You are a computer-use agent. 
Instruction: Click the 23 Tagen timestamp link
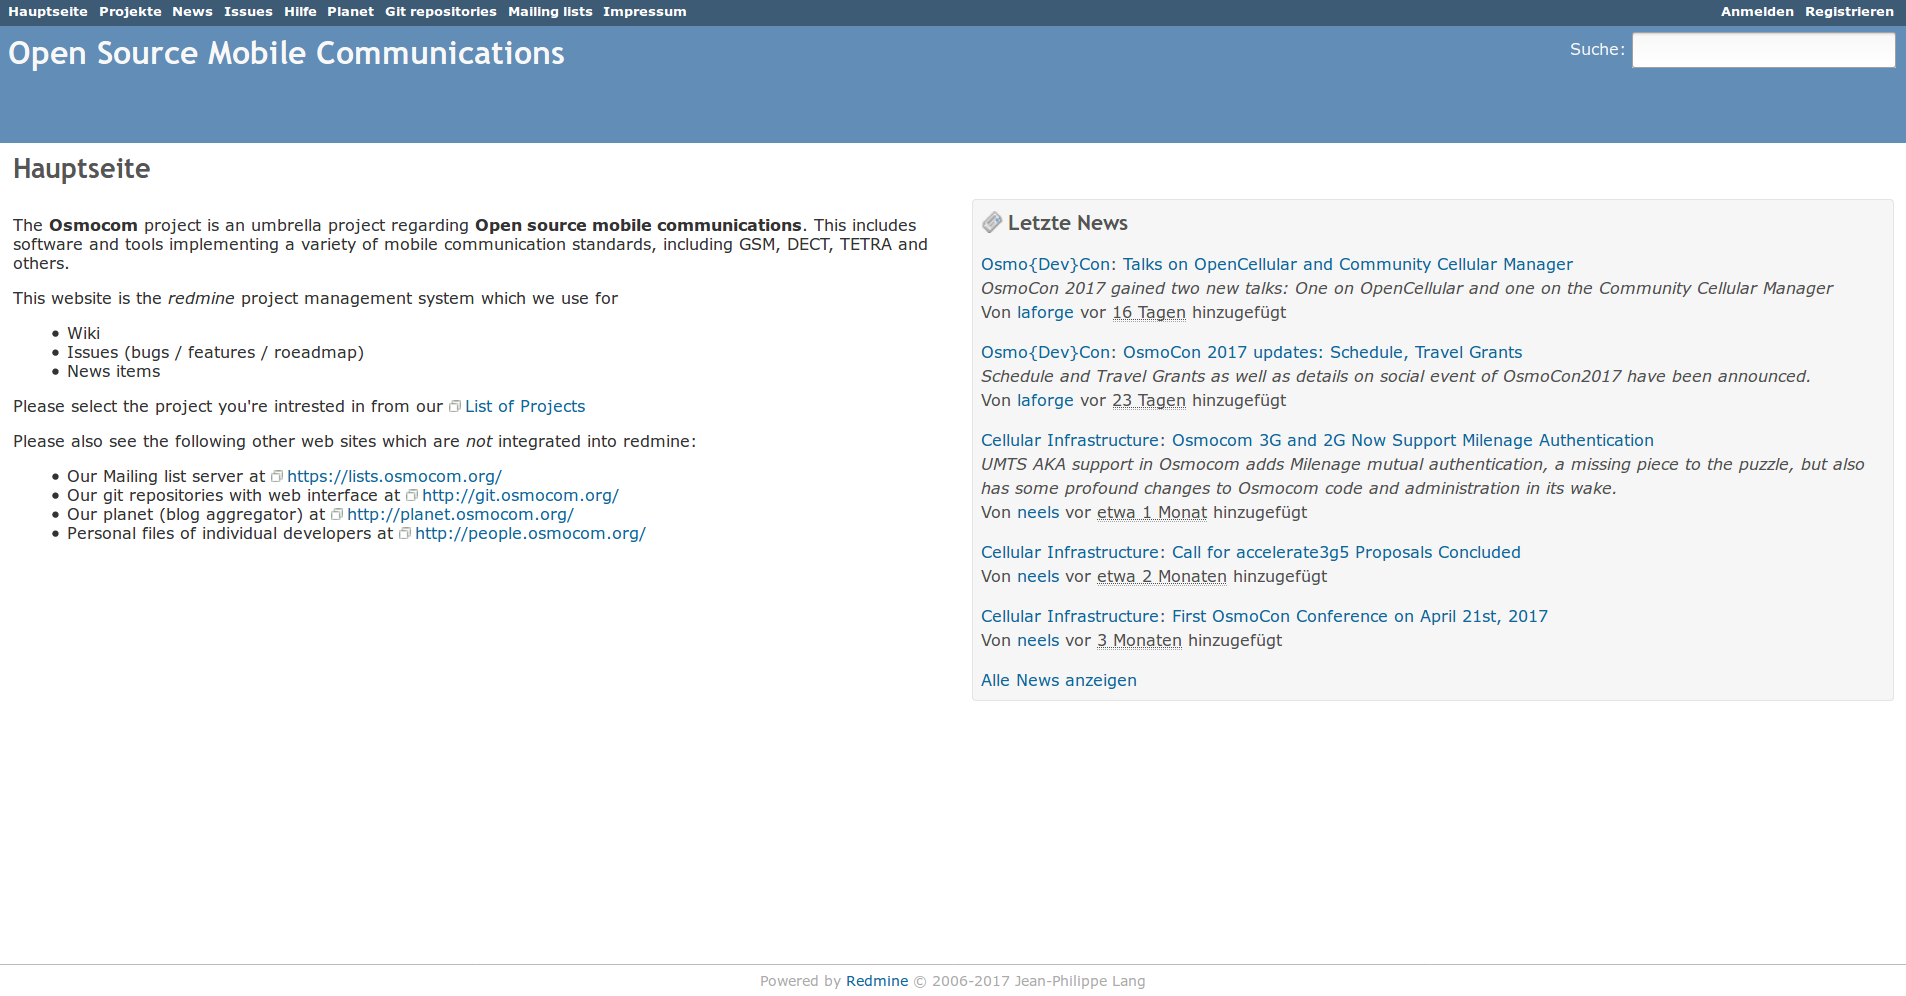click(x=1149, y=400)
